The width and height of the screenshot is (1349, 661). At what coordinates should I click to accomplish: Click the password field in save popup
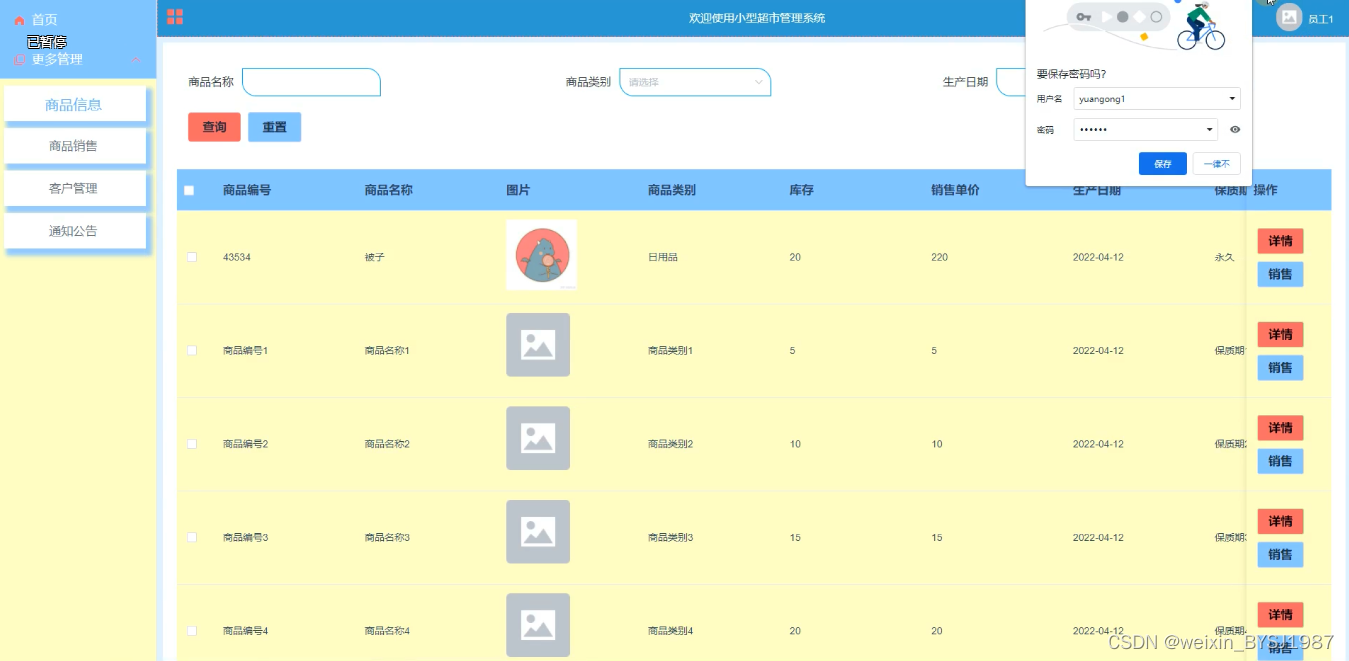click(1145, 130)
